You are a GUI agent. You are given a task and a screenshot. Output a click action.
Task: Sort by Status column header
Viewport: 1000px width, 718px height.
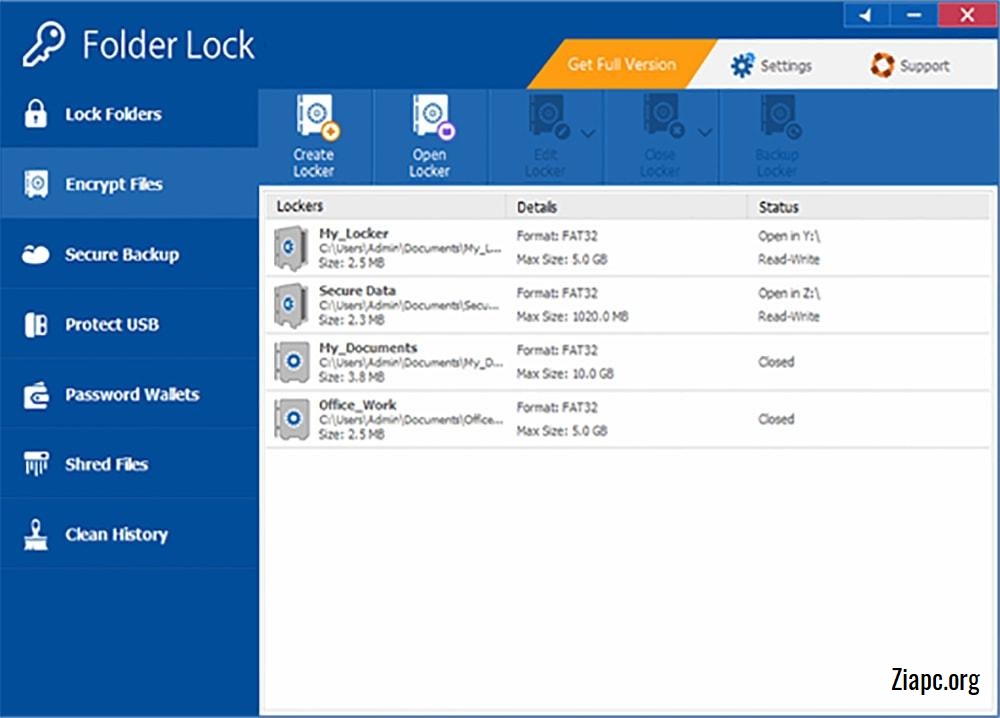click(x=868, y=207)
